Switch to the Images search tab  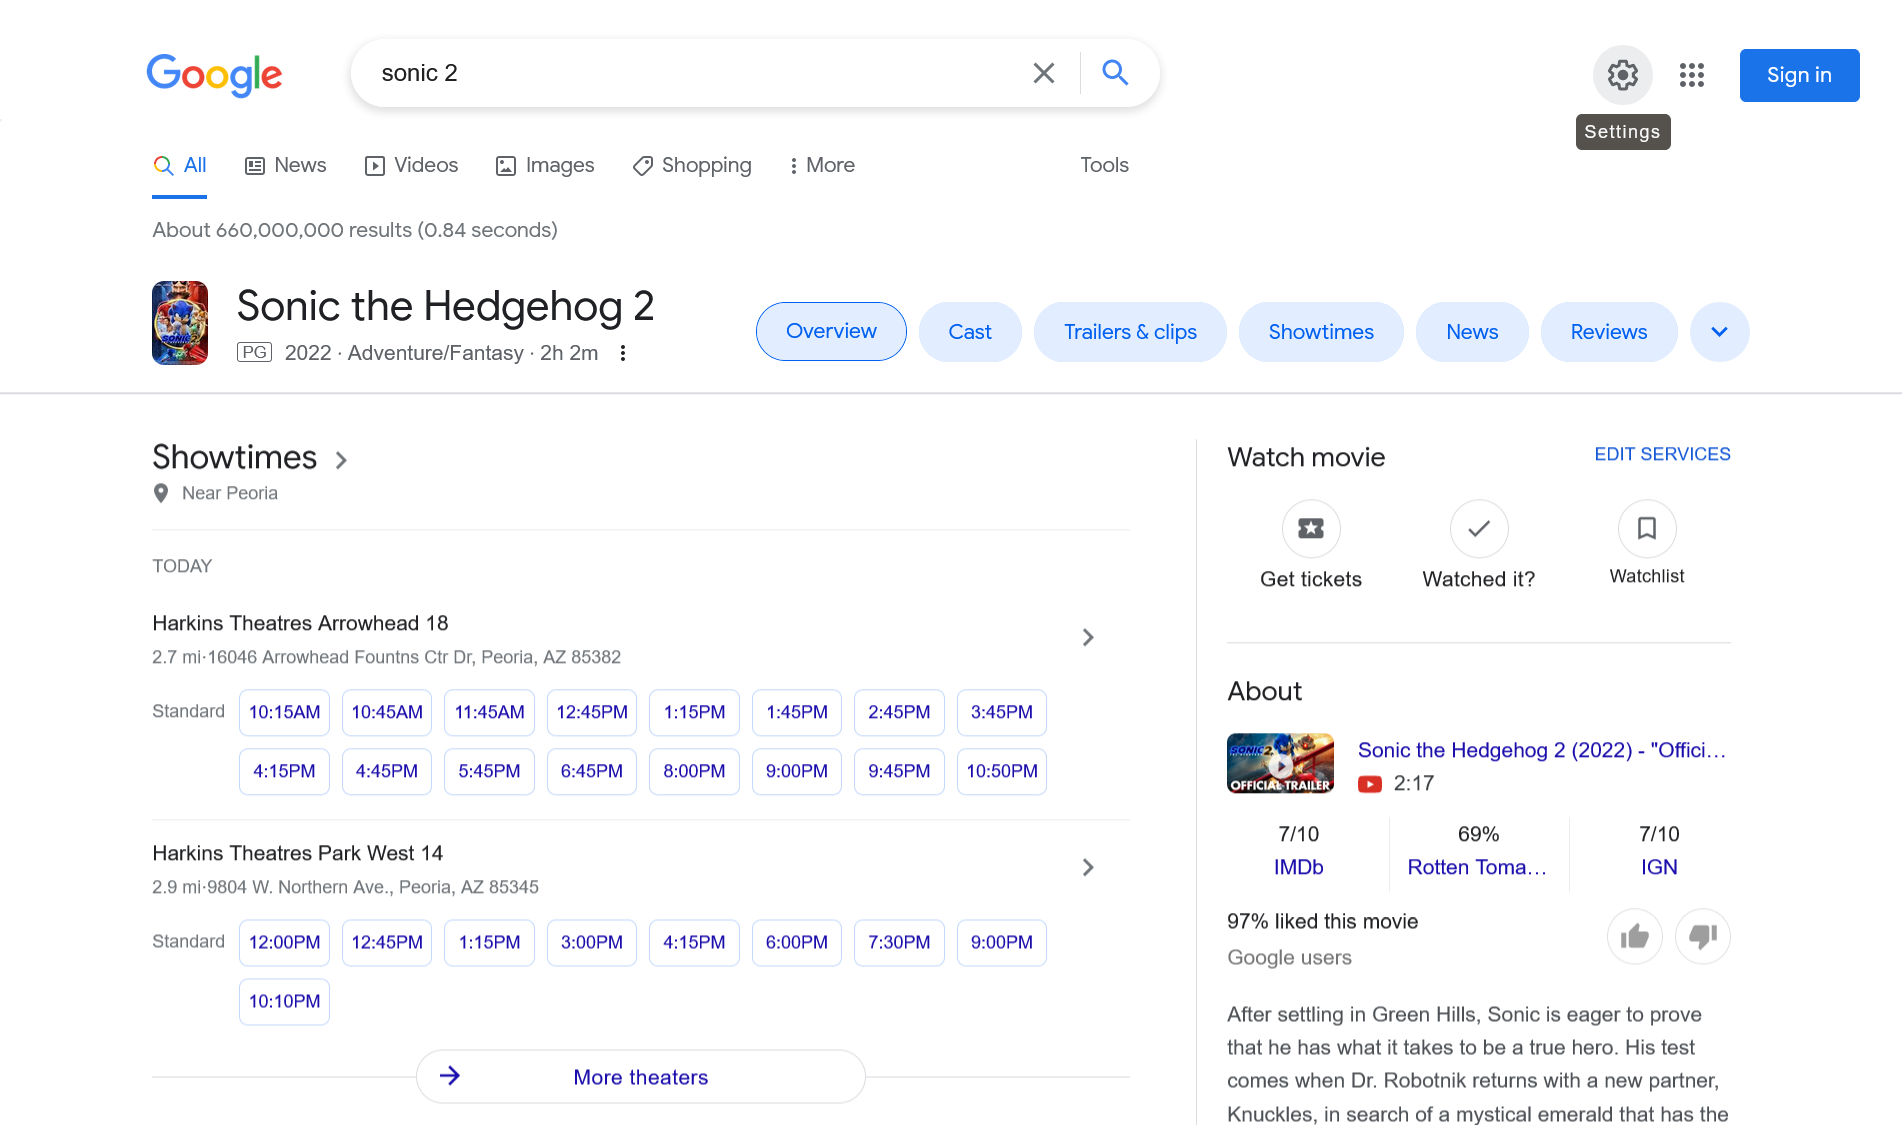click(x=545, y=165)
